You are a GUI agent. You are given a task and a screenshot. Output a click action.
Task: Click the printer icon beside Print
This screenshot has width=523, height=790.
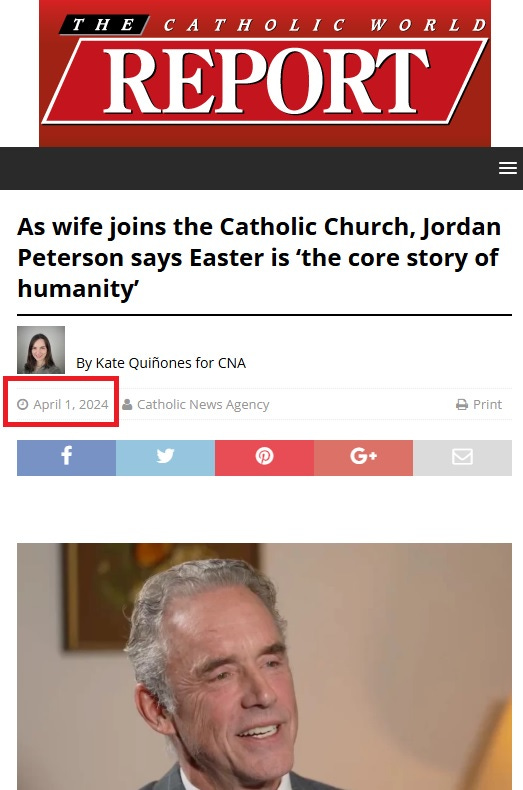click(x=462, y=405)
